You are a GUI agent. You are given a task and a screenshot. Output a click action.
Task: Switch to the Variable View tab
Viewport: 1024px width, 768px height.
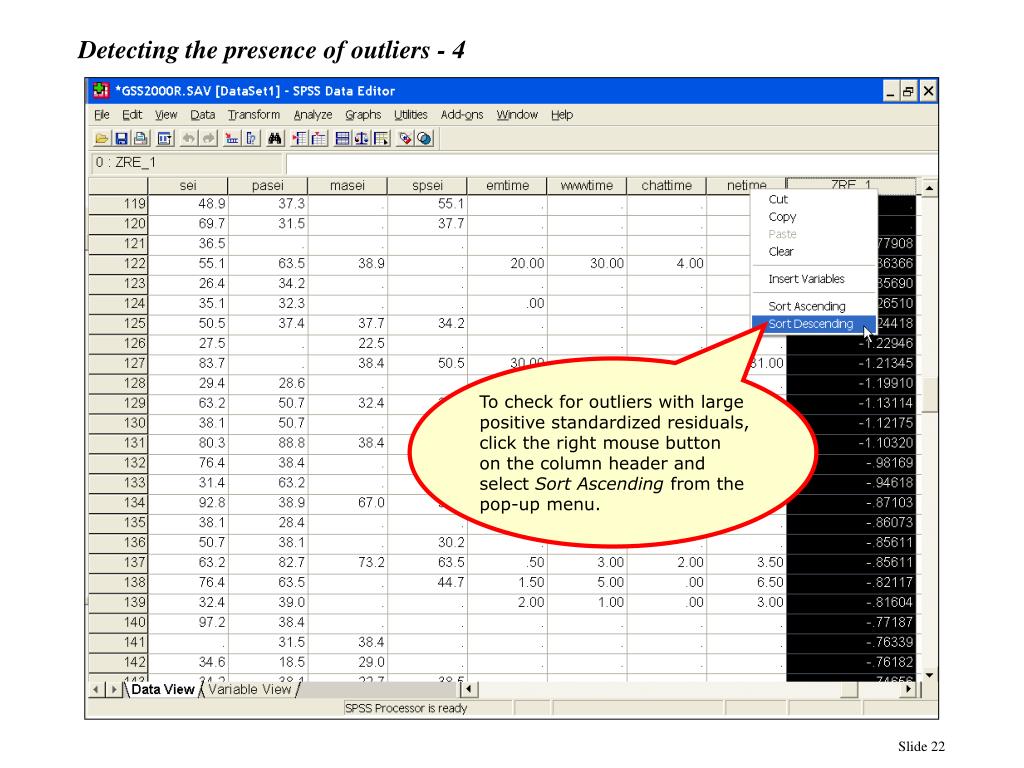pos(249,690)
